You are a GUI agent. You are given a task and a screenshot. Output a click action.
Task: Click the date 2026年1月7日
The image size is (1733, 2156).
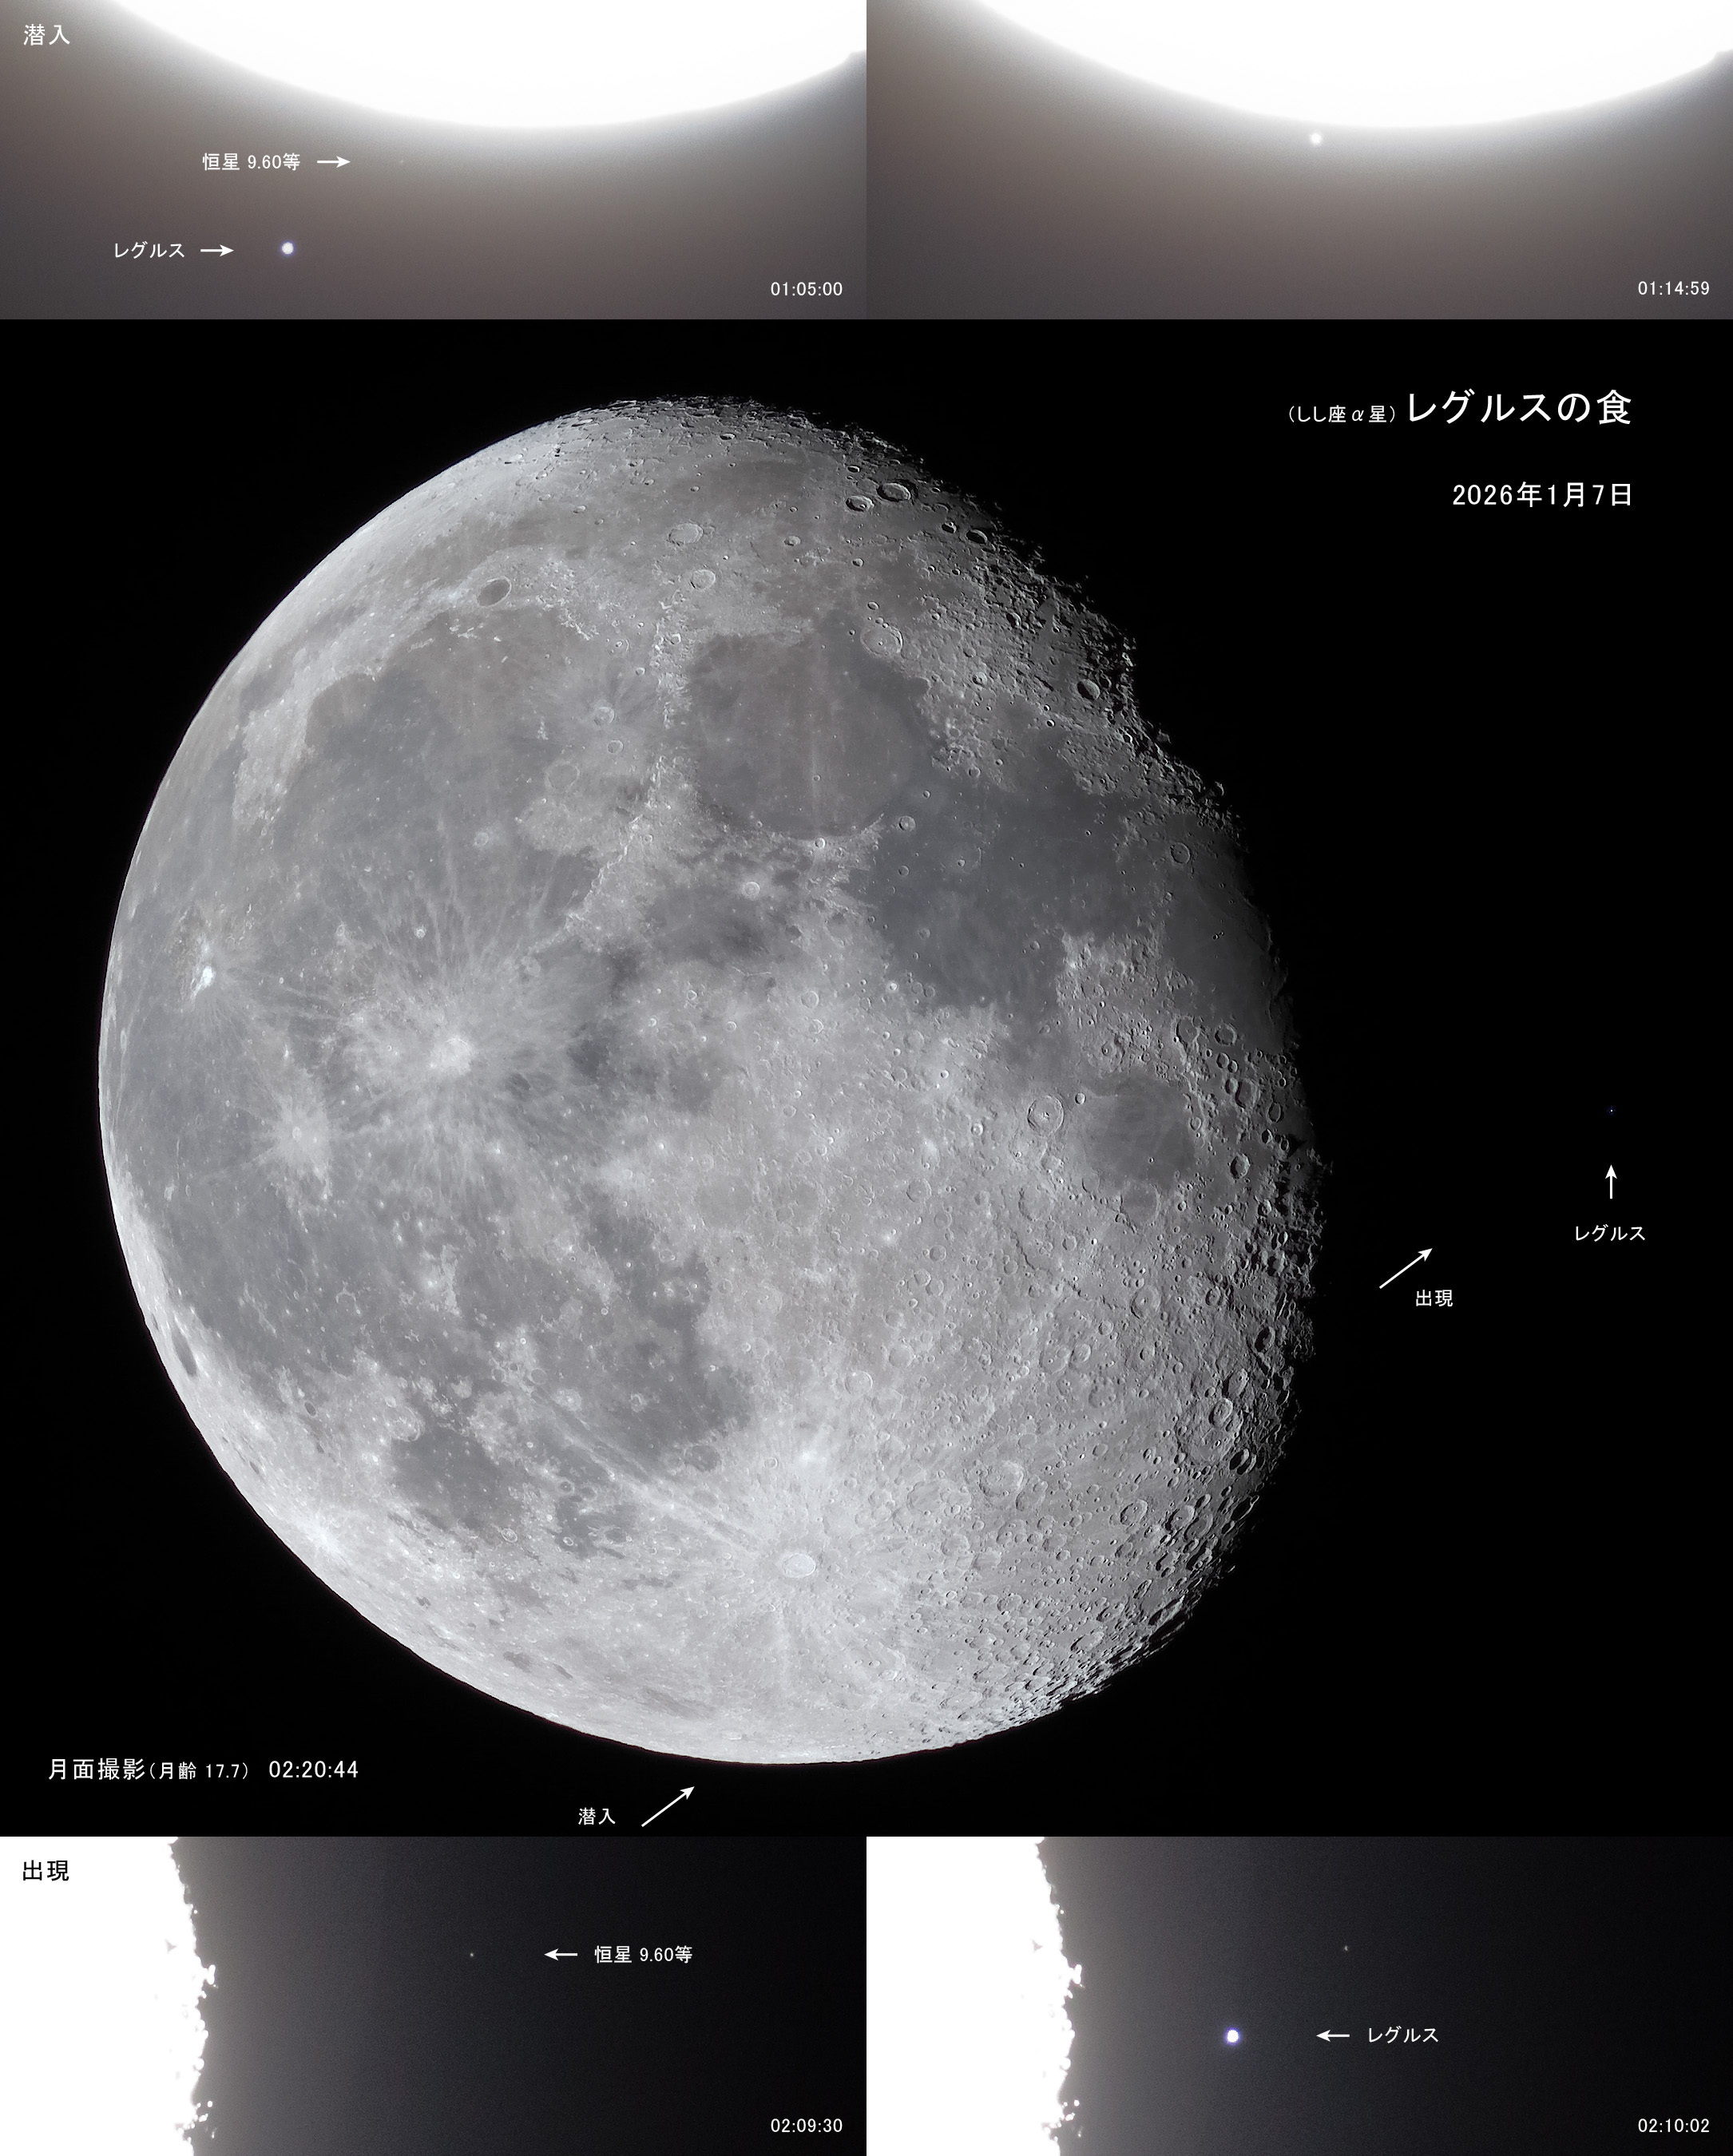coord(1542,495)
